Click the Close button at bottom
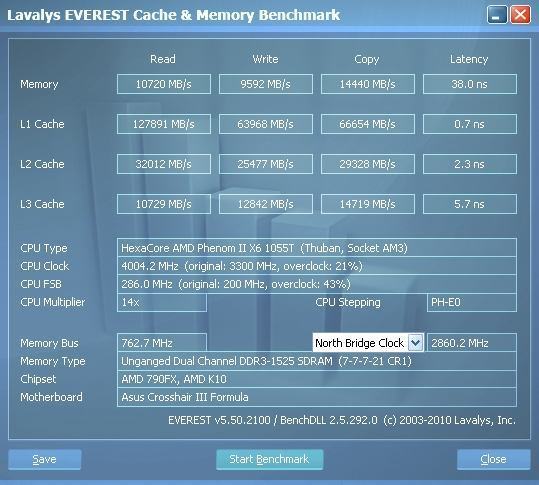This screenshot has height=485, width=539. pyautogui.click(x=494, y=459)
